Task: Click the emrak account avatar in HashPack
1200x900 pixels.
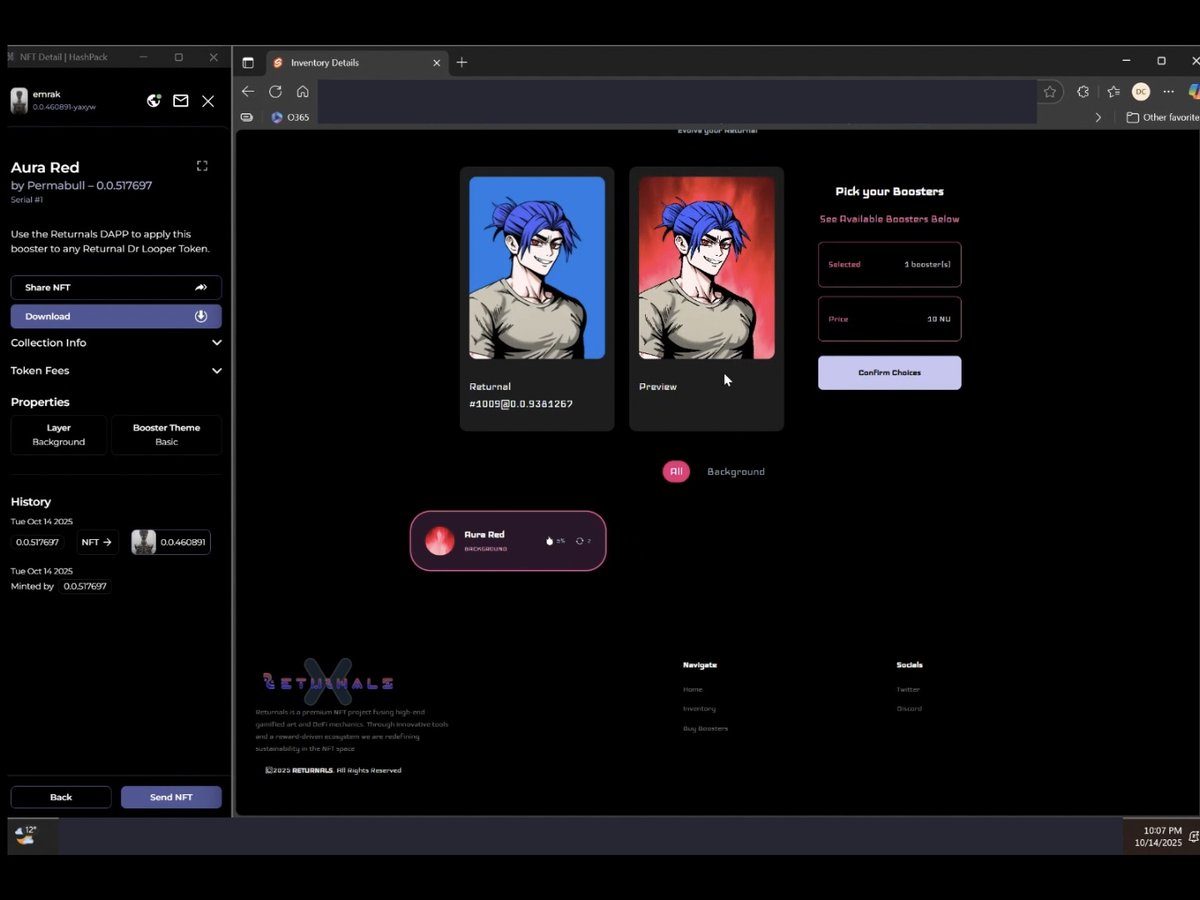Action: click(x=19, y=100)
